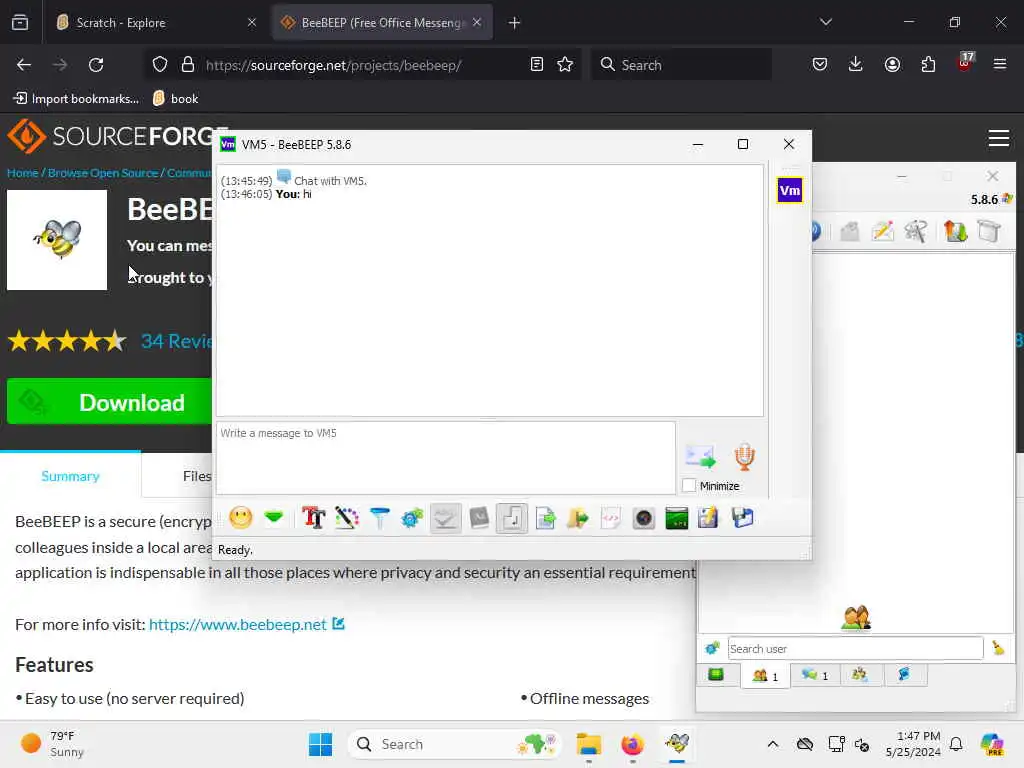The width and height of the screenshot is (1024, 768).
Task: Click the Browse Open Source breadcrumb link
Action: click(x=103, y=173)
